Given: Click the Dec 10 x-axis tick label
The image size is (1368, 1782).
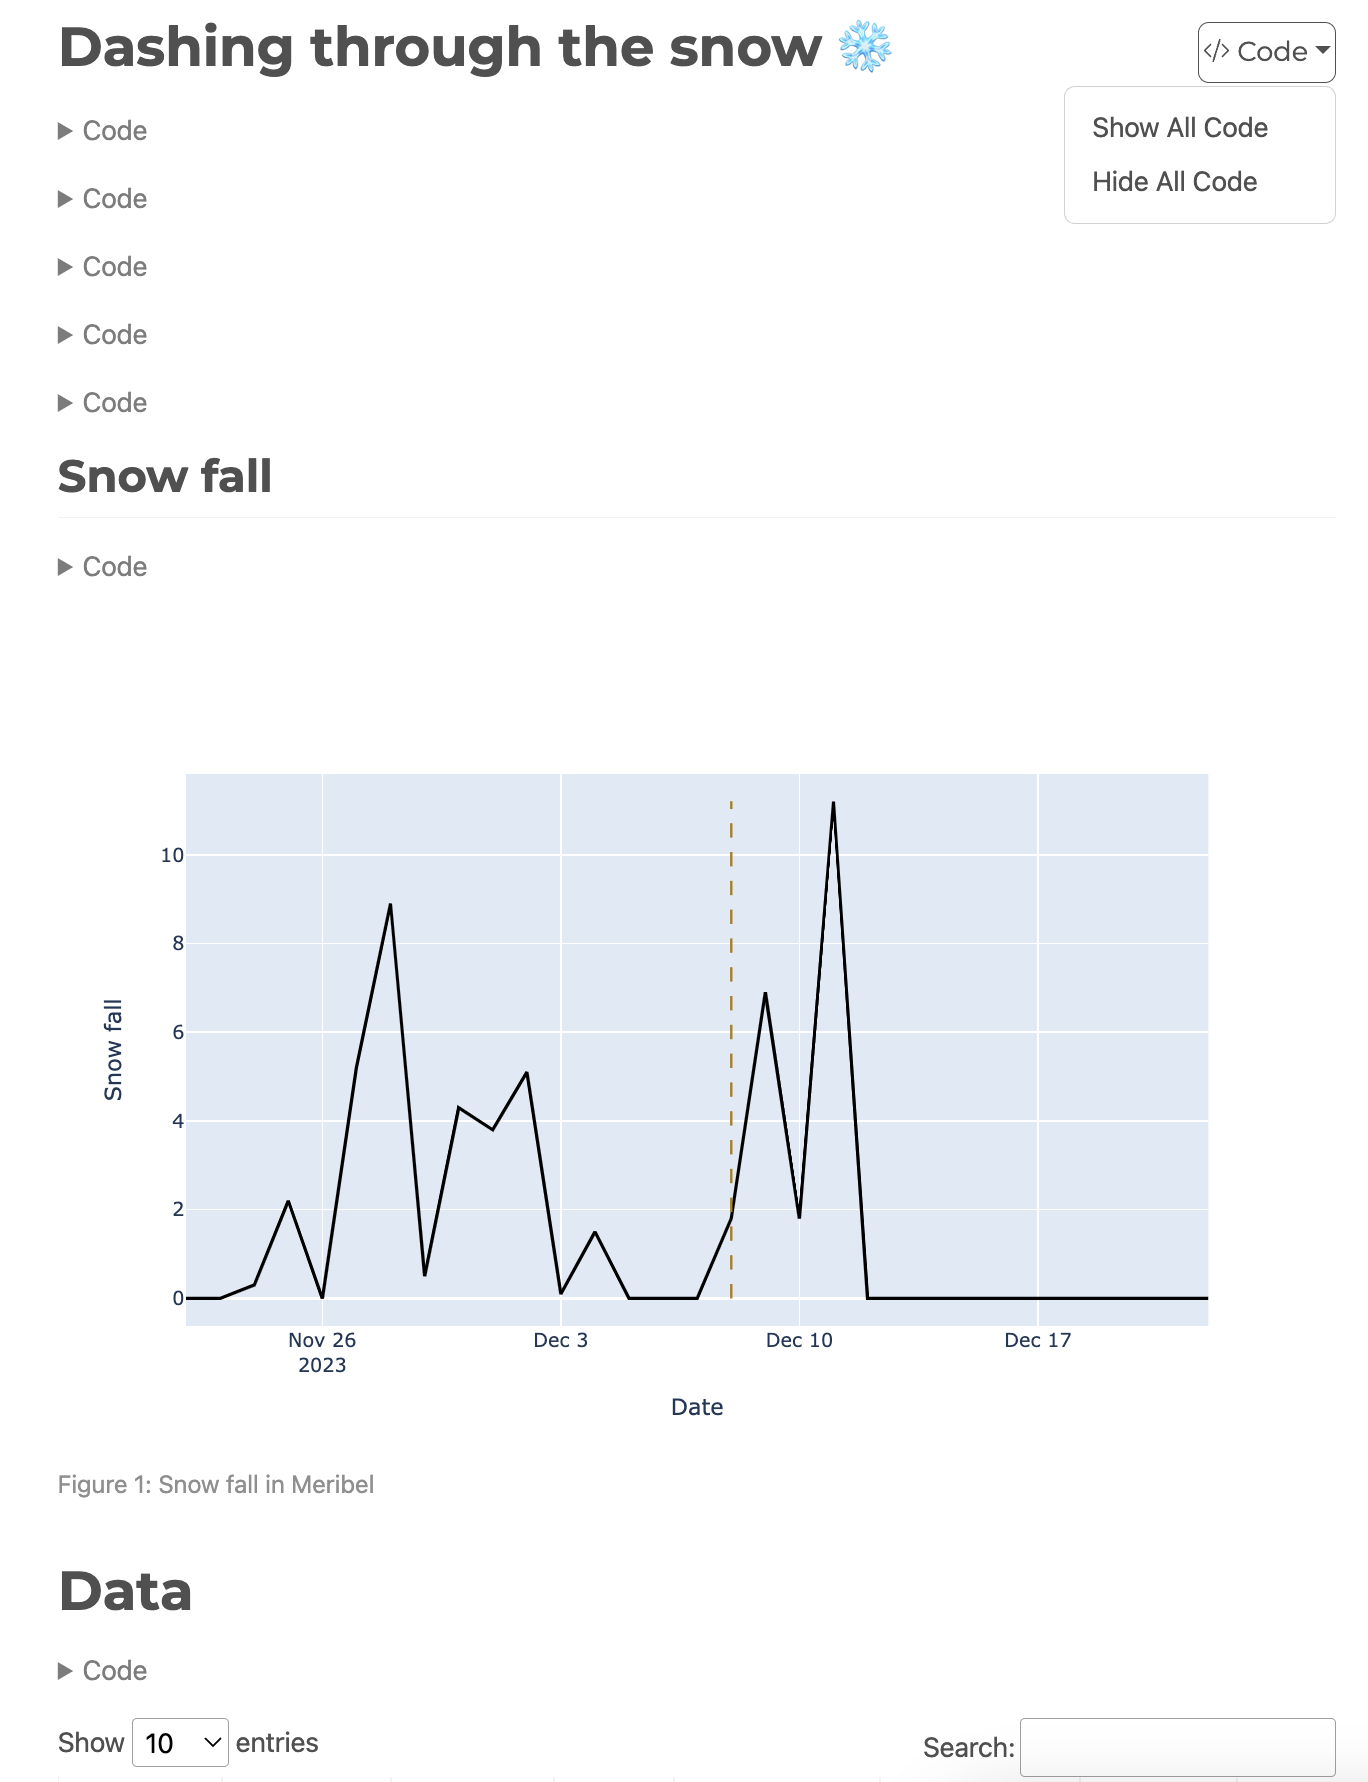Looking at the screenshot, I should [x=799, y=1341].
